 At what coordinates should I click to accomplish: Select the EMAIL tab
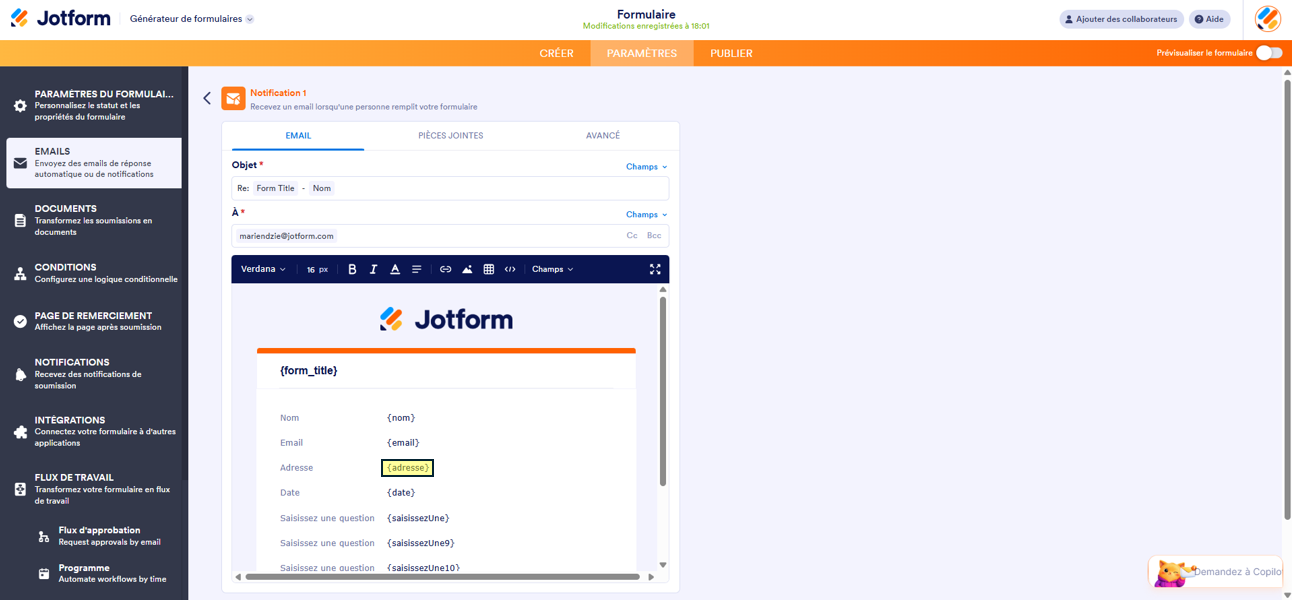(x=298, y=136)
